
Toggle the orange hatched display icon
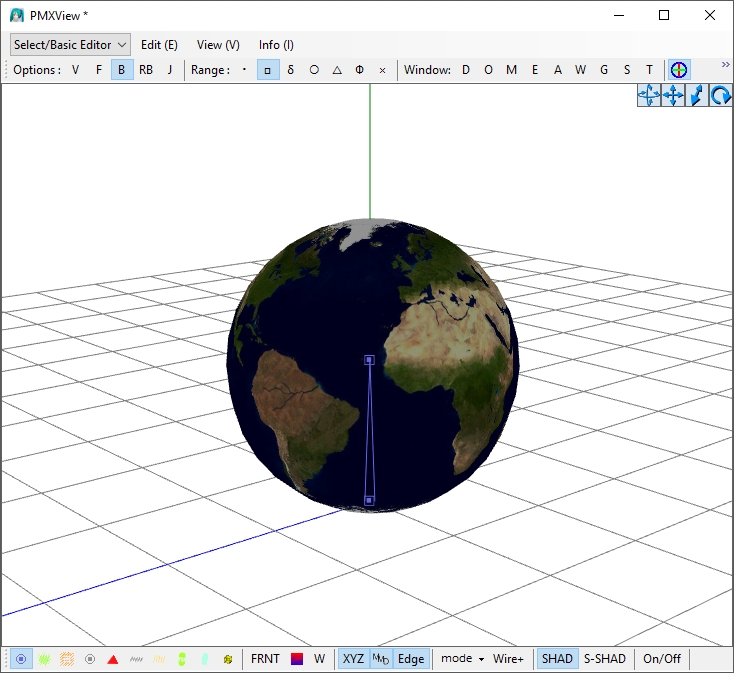click(67, 659)
